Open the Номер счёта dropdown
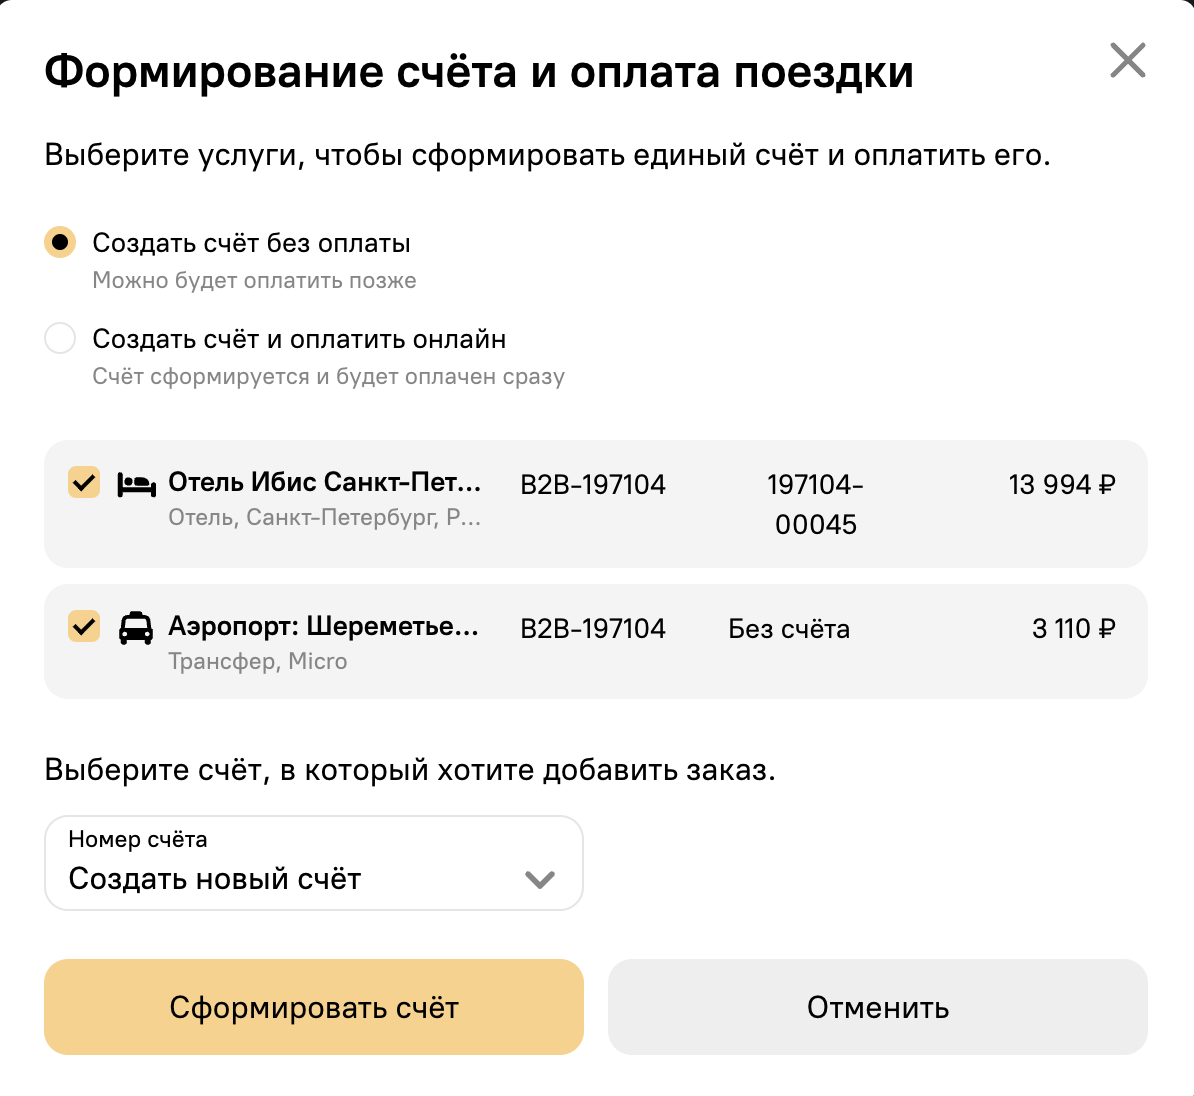The height and width of the screenshot is (1096, 1194). 314,863
